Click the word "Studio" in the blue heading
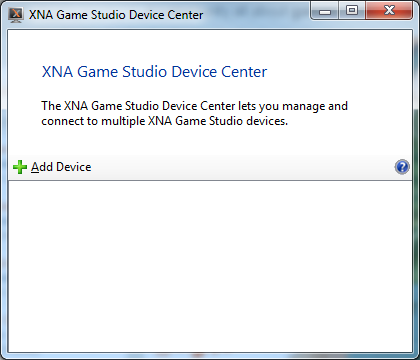This screenshot has height=360, width=420. coord(144,72)
